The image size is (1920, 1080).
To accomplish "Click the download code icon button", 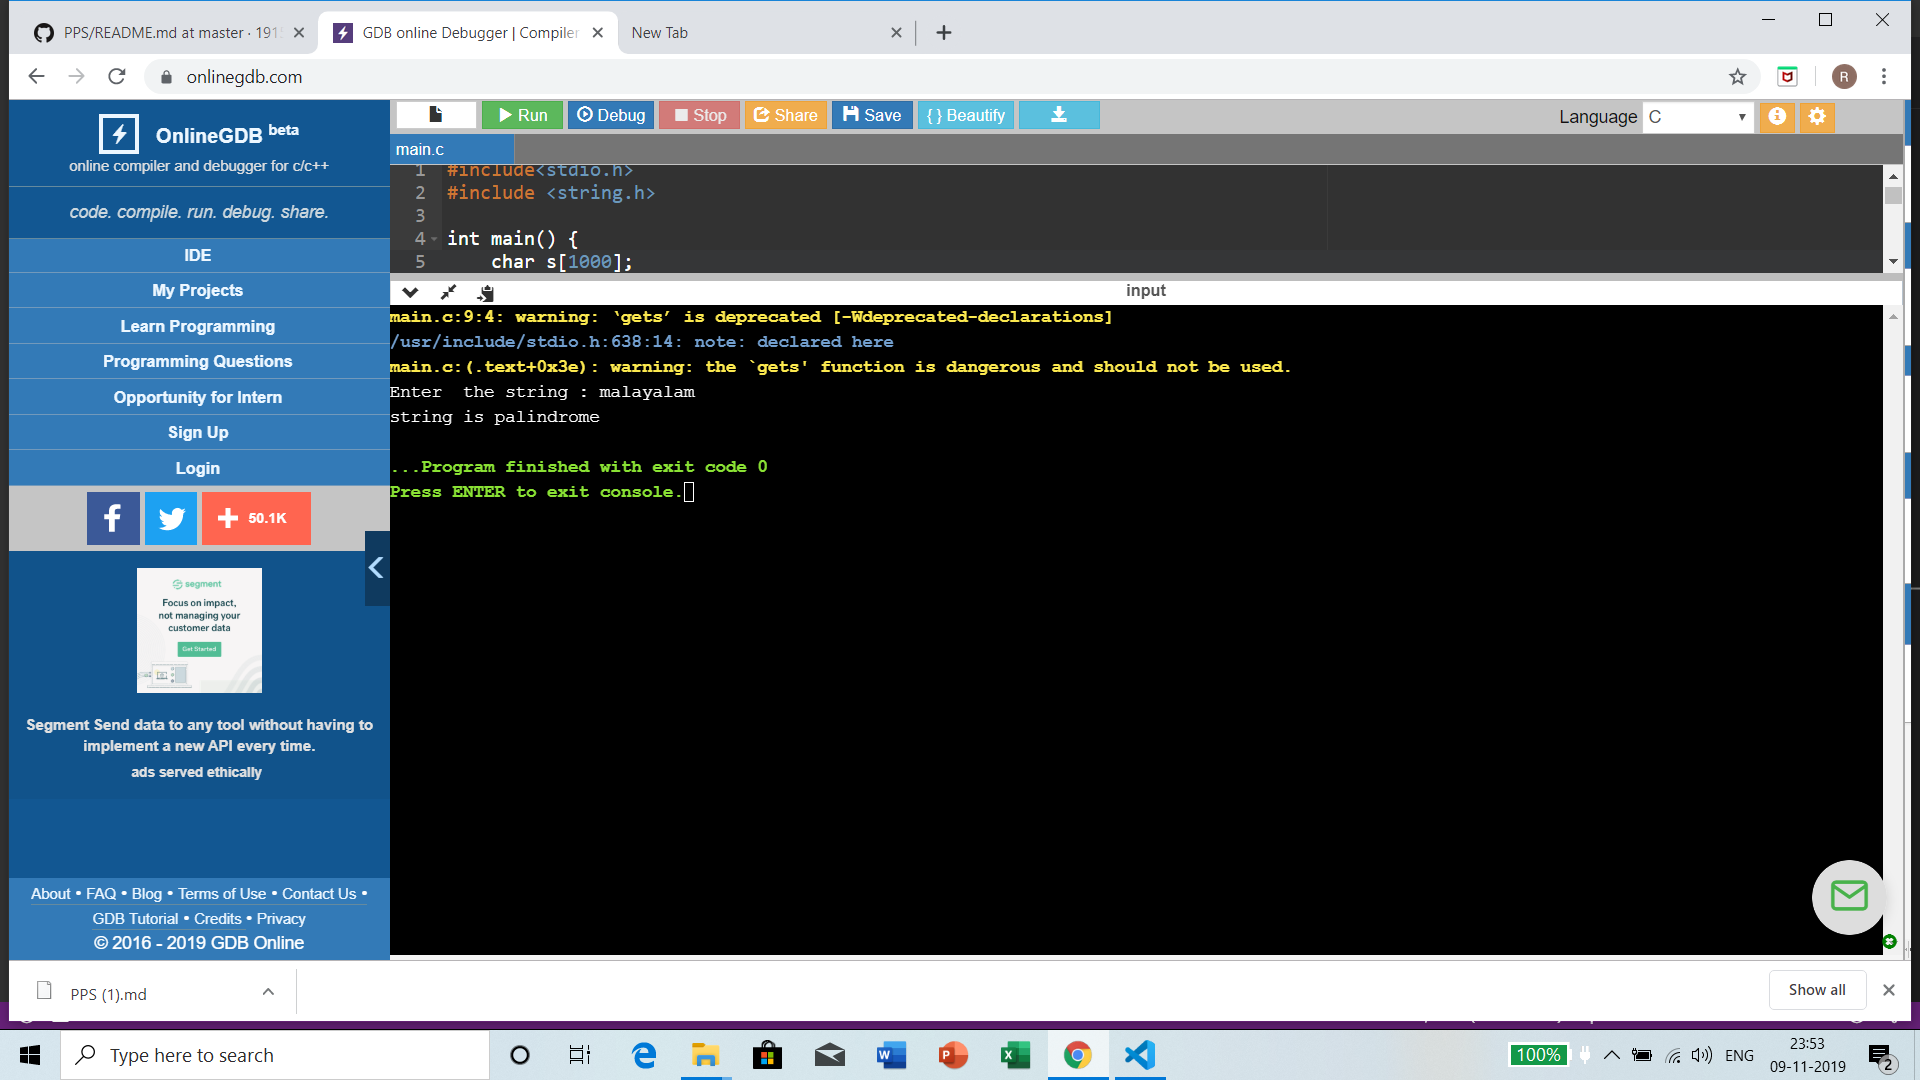I will click(1058, 115).
